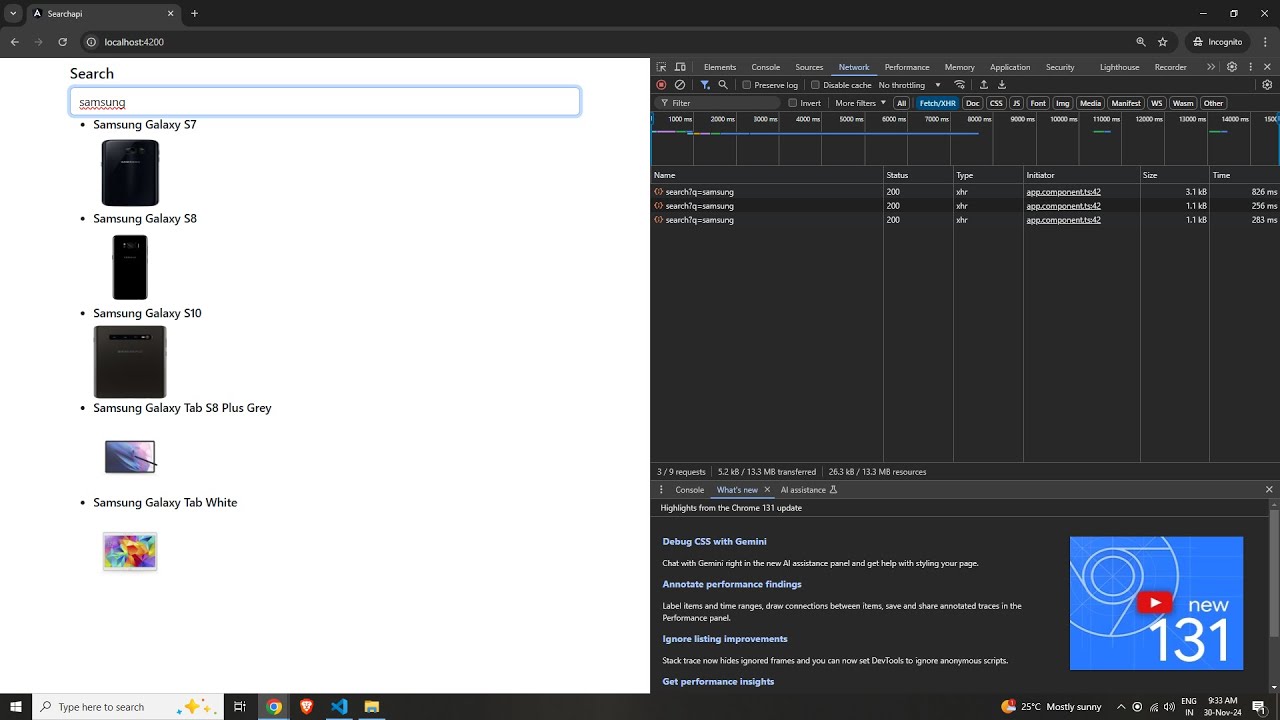Open app.component.ts:42 link in first row
Image resolution: width=1280 pixels, height=720 pixels.
[x=1063, y=192]
